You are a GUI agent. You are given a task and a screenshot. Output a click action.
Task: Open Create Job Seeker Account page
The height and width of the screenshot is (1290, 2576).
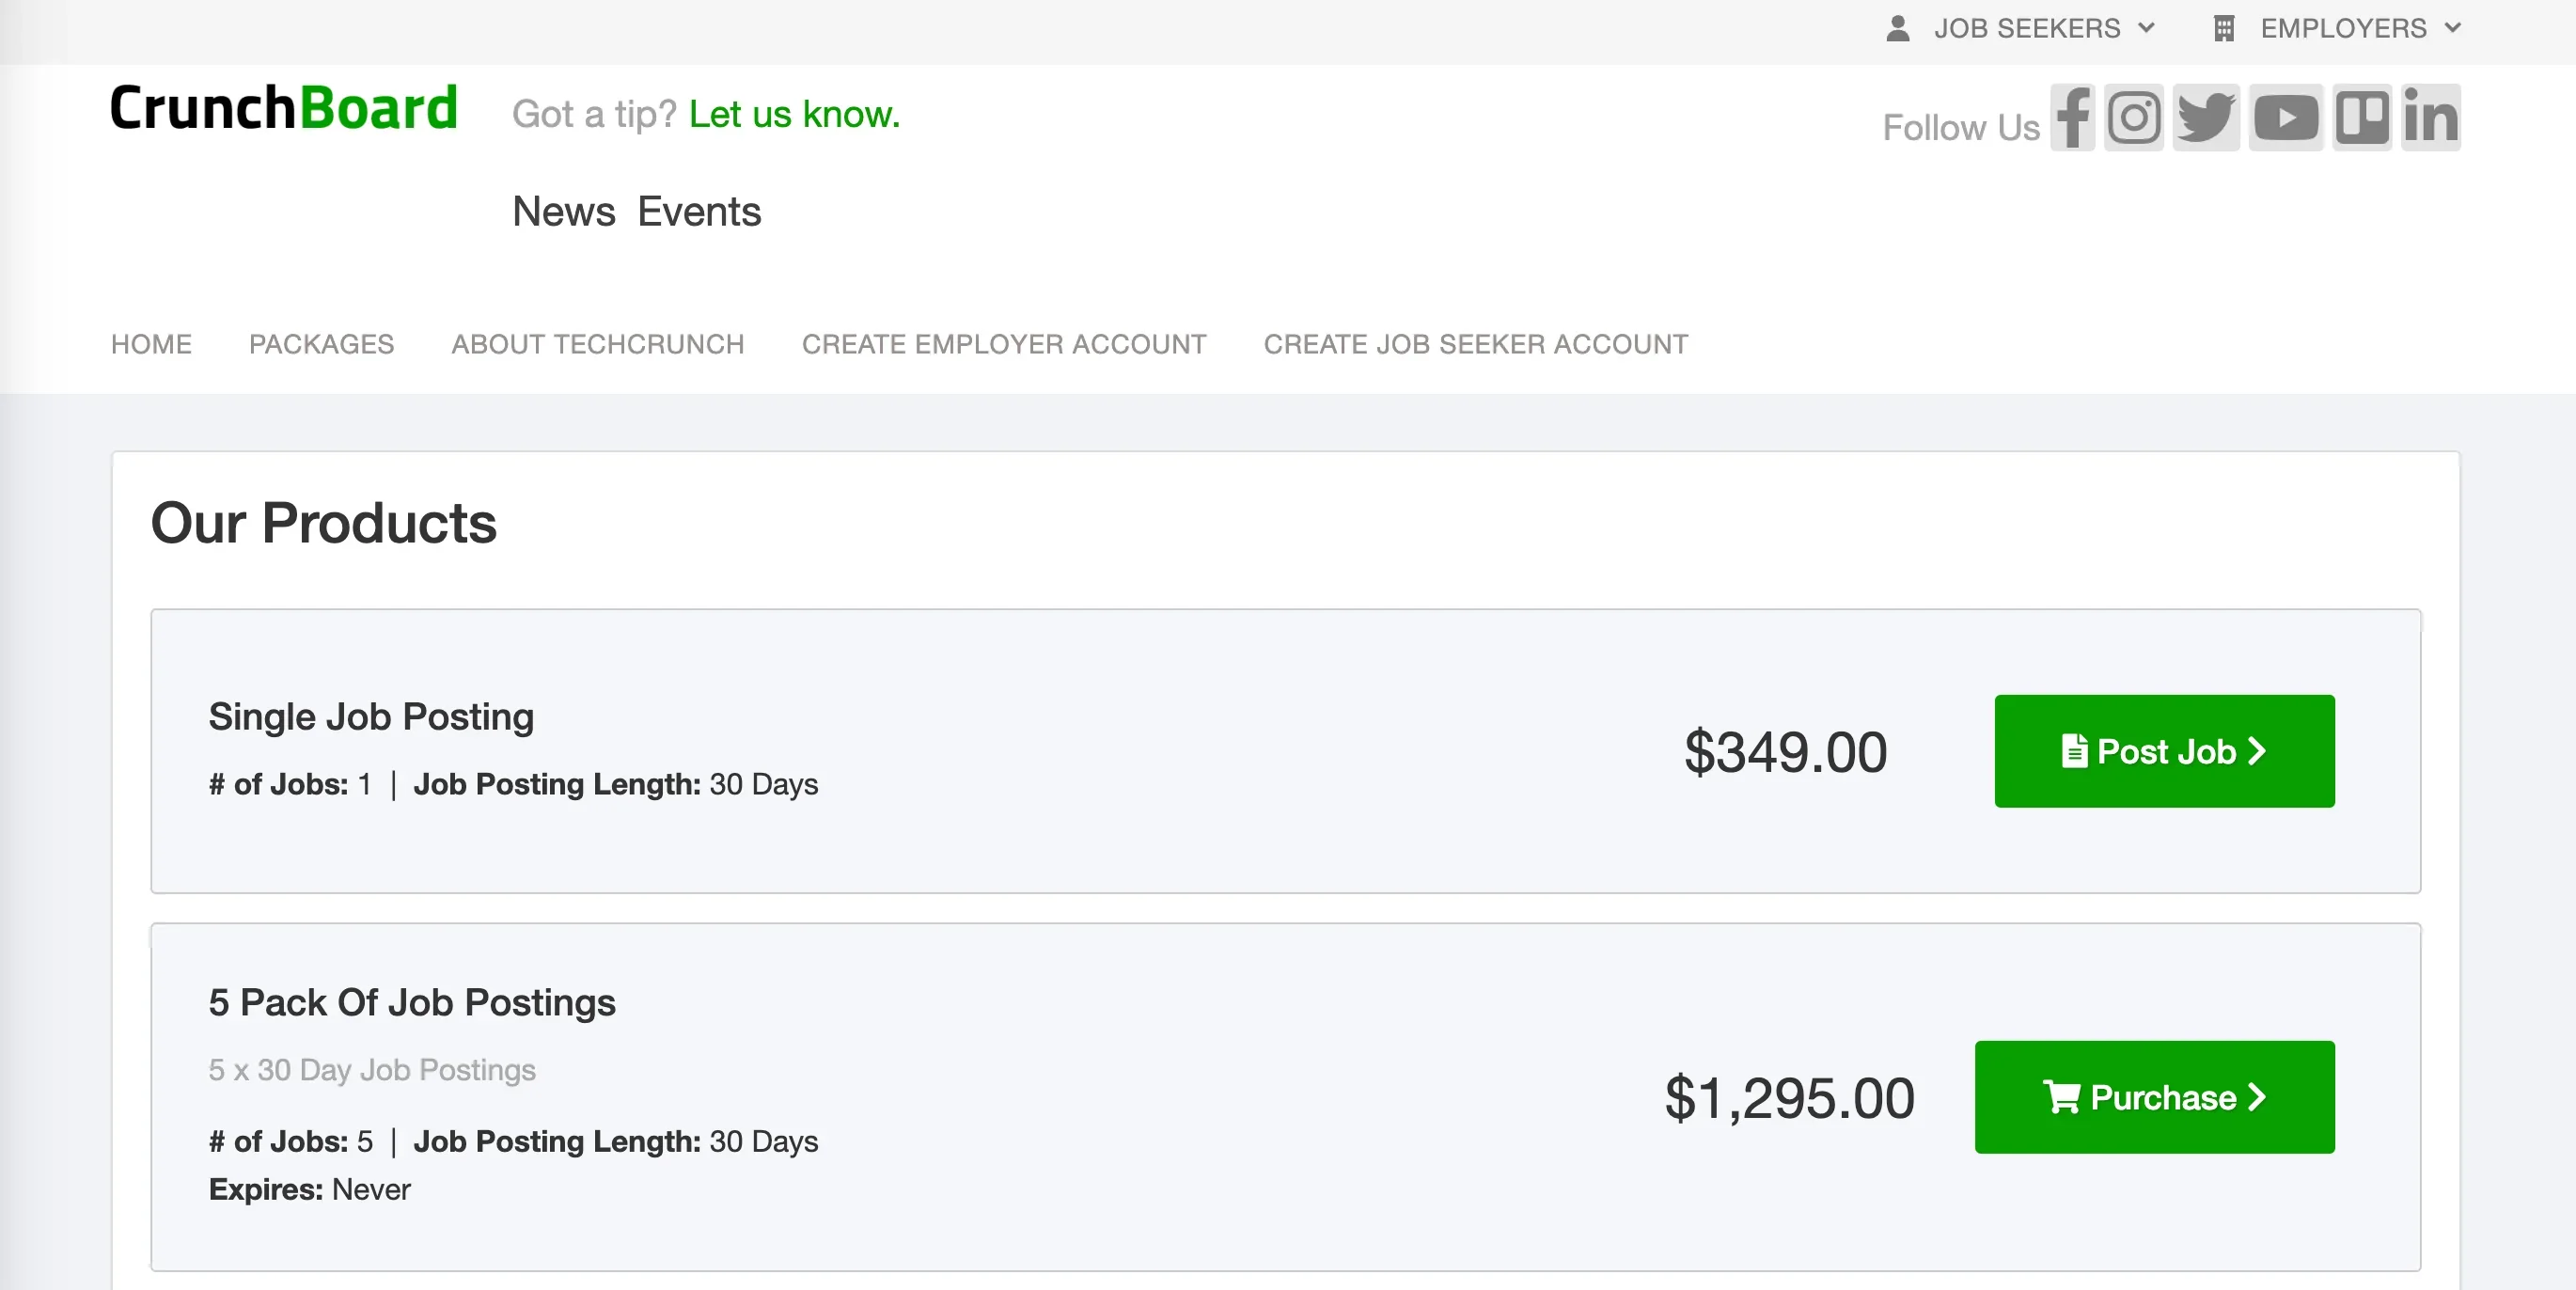(x=1475, y=344)
